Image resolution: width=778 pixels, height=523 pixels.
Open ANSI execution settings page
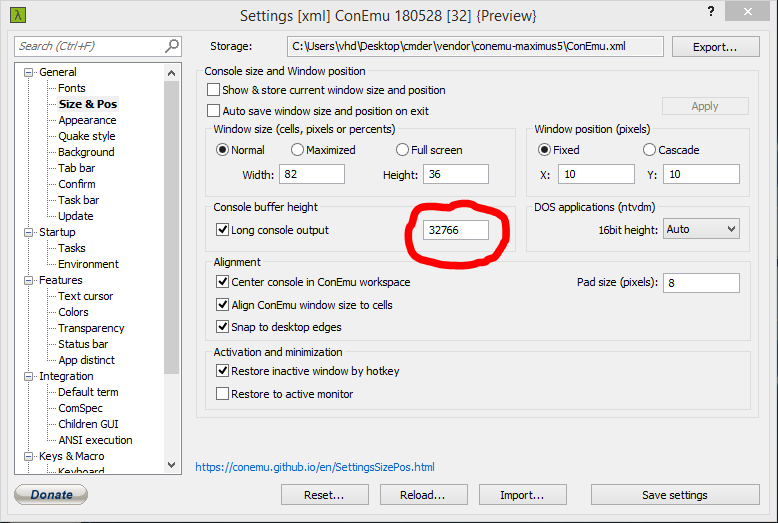[x=95, y=440]
